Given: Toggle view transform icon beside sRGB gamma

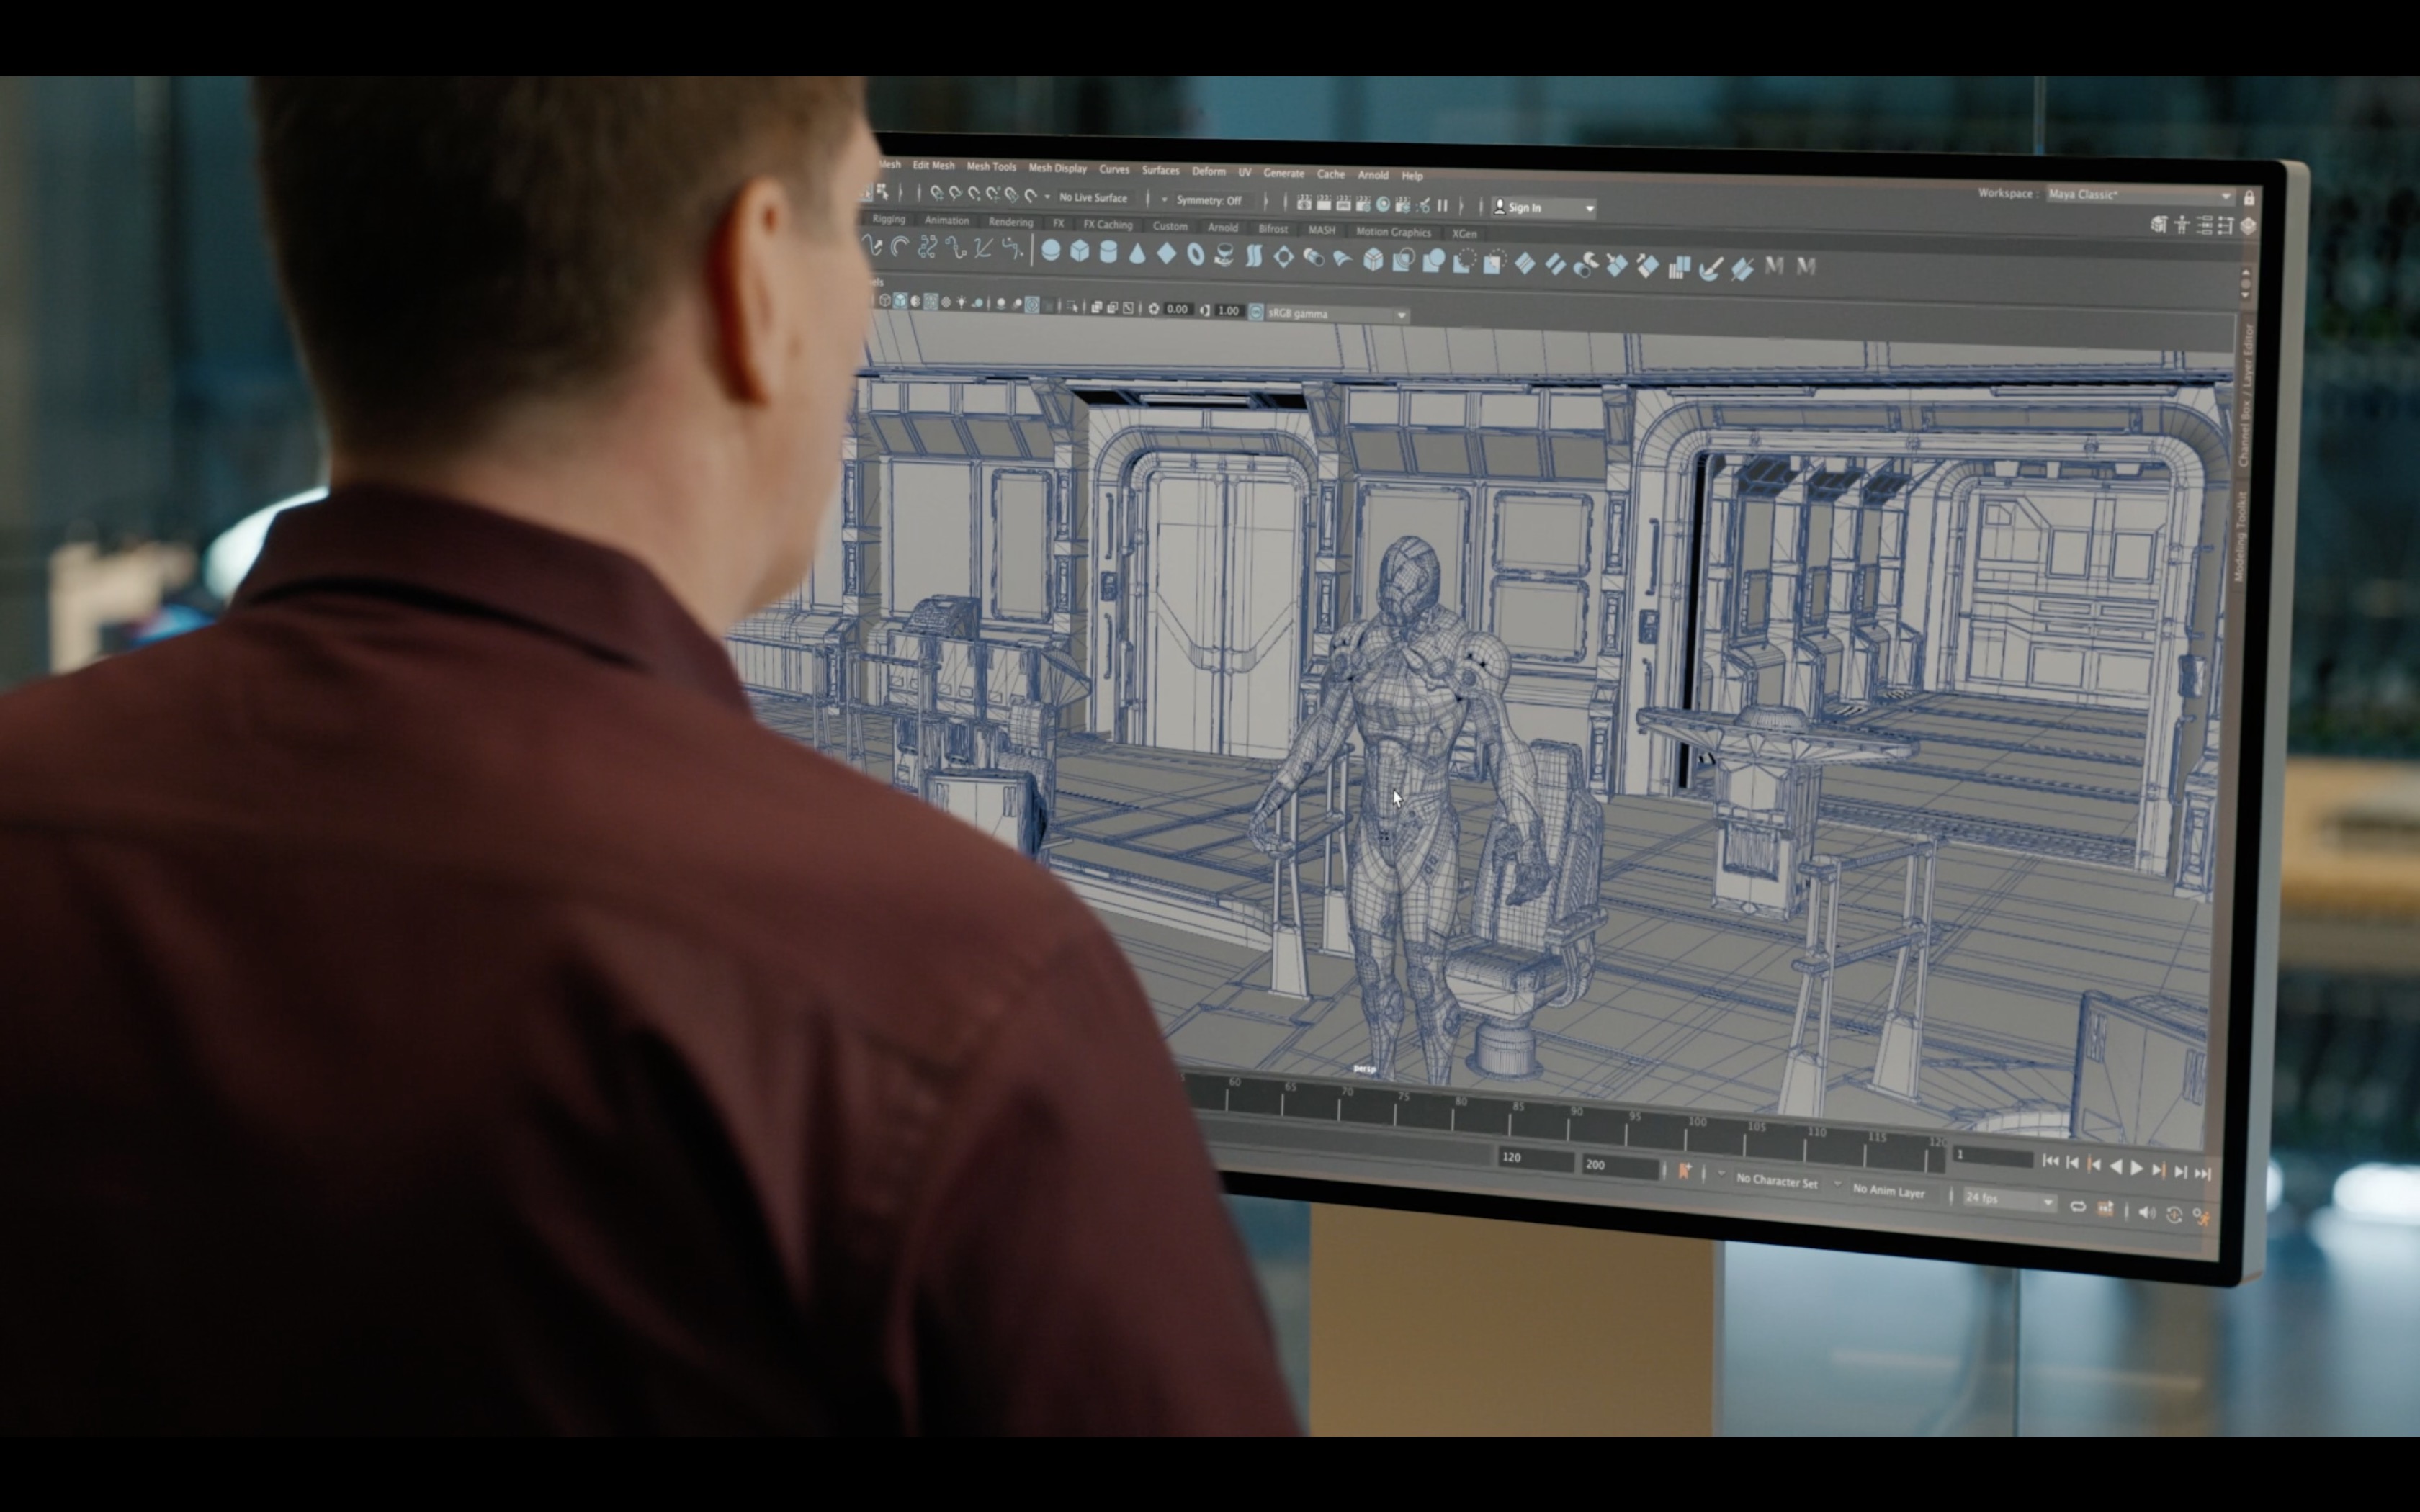Looking at the screenshot, I should click(x=1255, y=312).
